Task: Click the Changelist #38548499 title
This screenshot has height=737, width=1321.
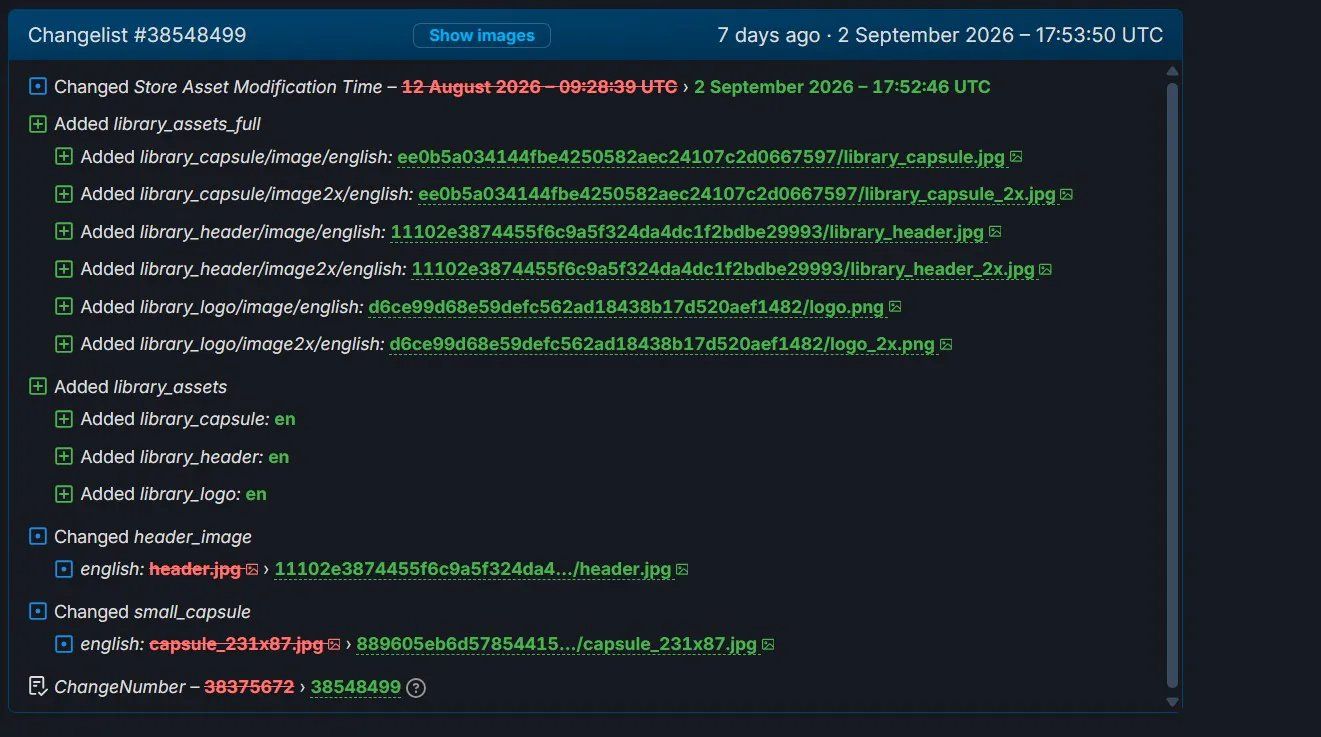Action: pos(137,35)
